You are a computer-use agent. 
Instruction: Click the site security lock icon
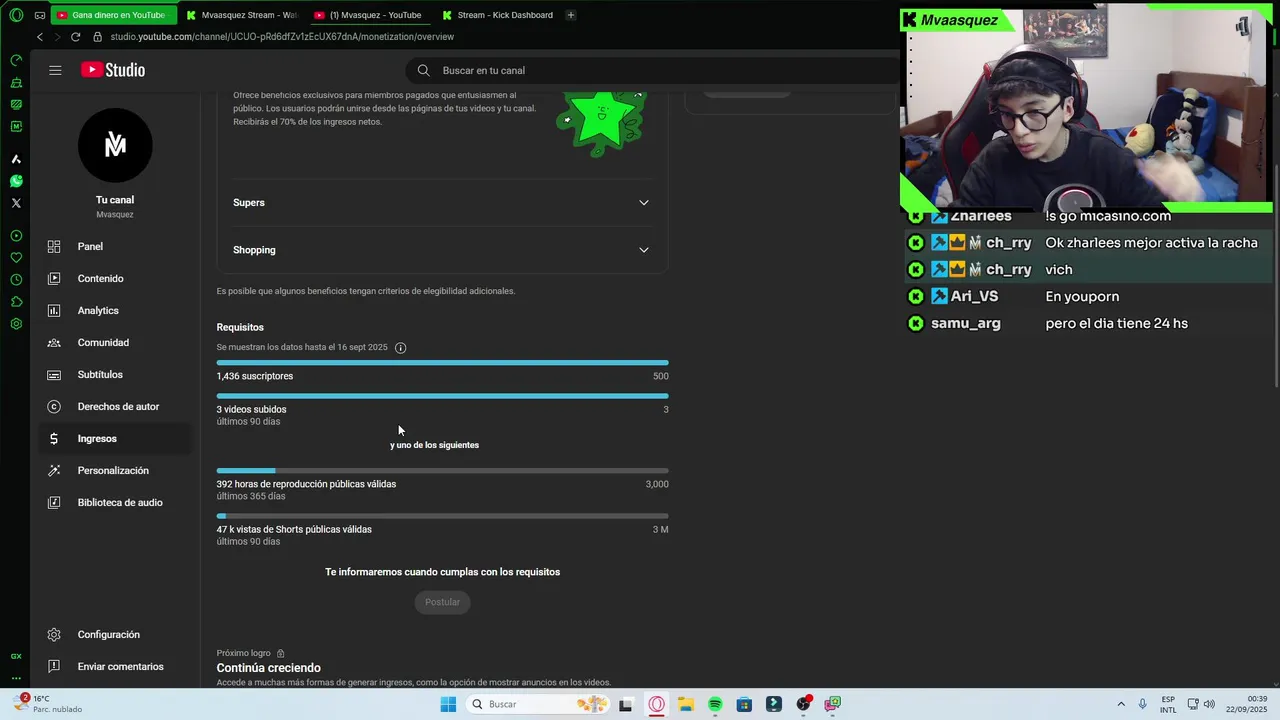tap(97, 37)
